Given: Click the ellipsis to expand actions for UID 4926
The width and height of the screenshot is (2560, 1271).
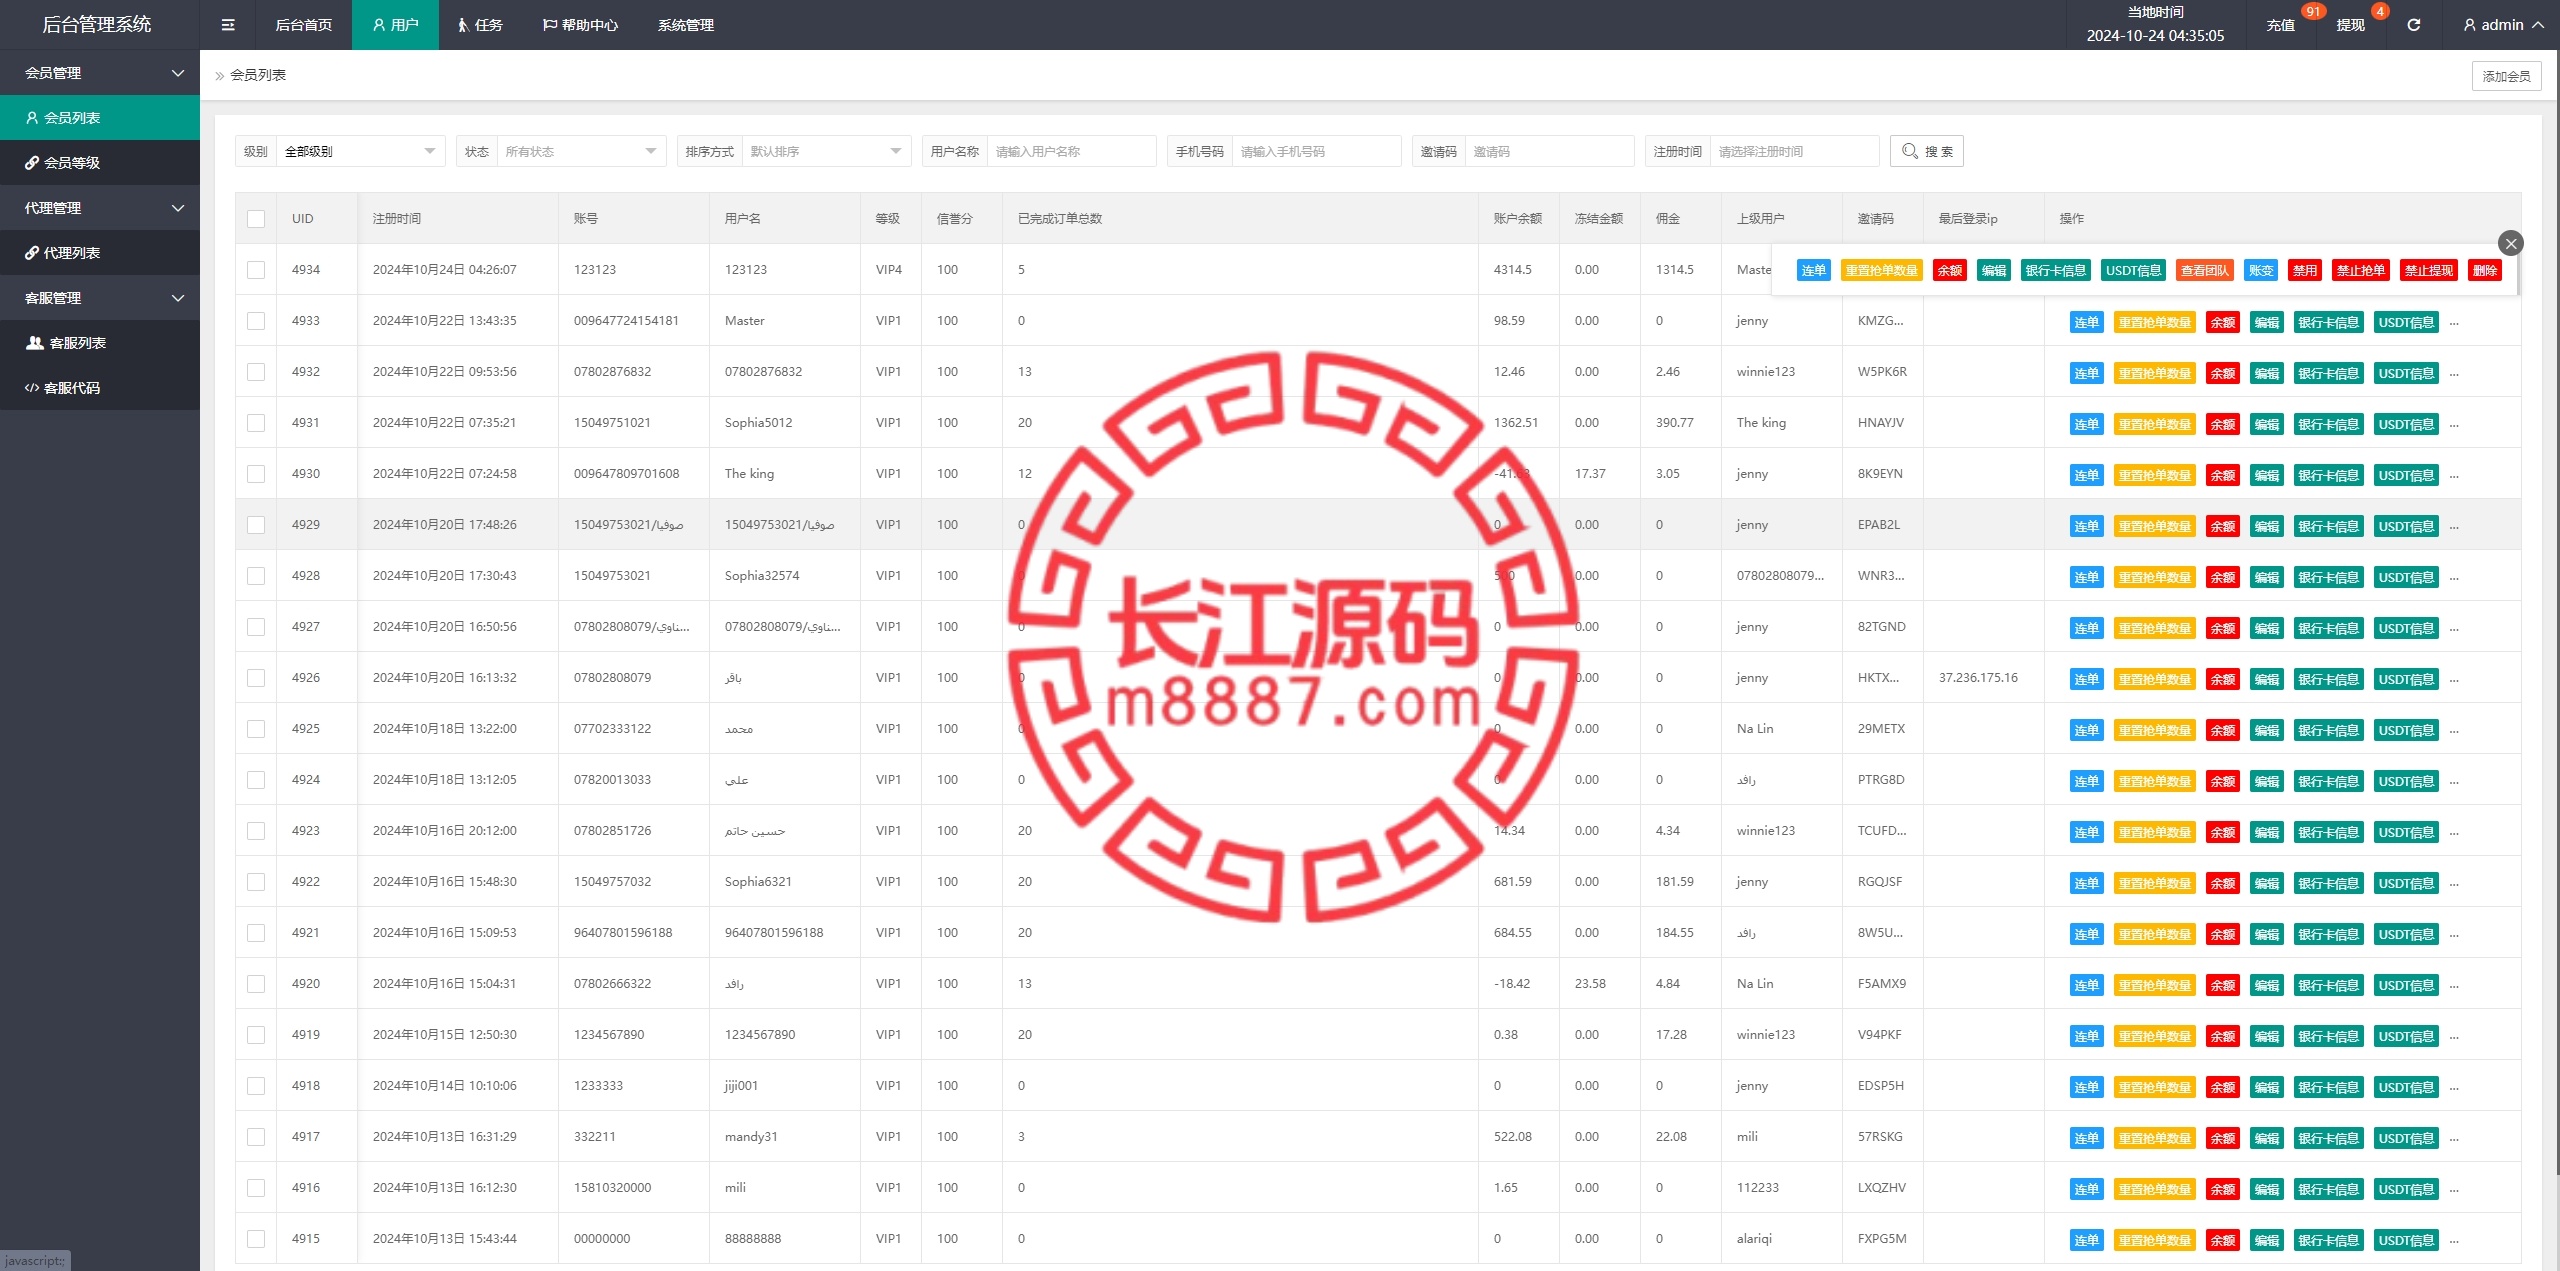Looking at the screenshot, I should pyautogui.click(x=2454, y=680).
